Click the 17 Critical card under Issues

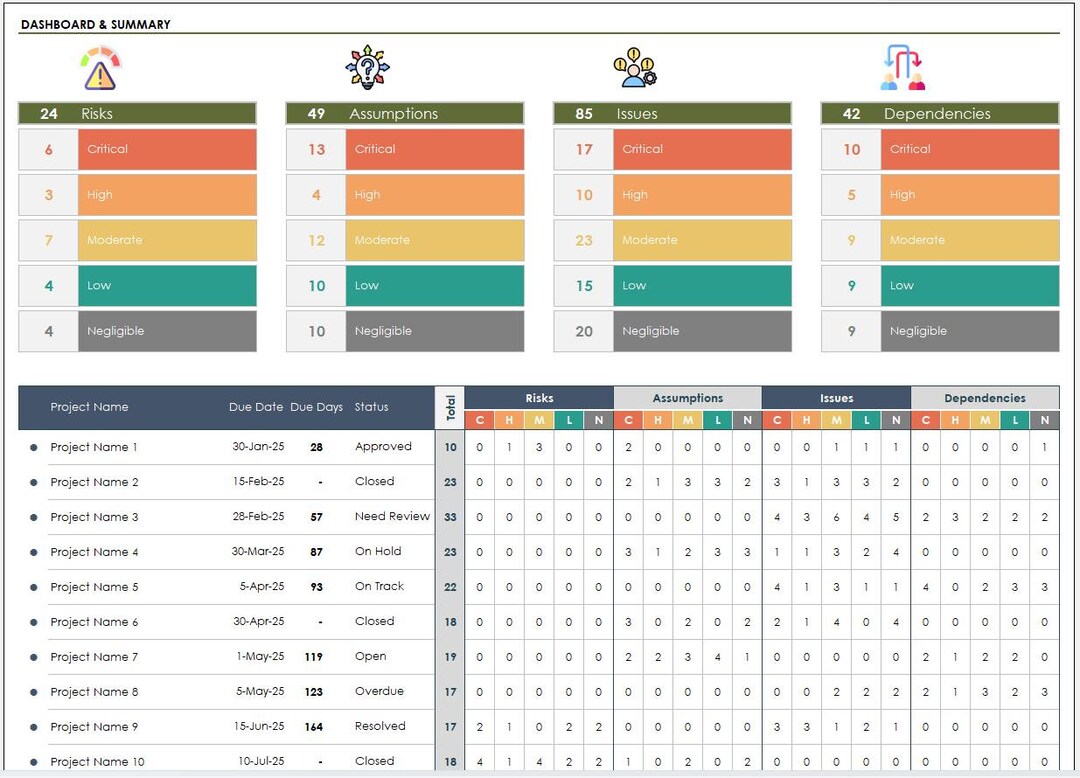(672, 149)
